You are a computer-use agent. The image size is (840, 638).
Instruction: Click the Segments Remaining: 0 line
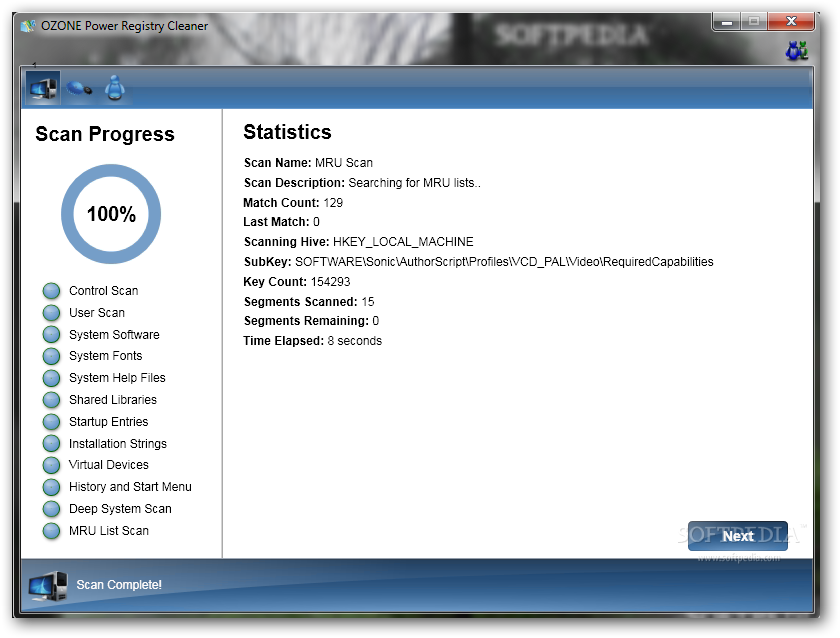click(x=311, y=321)
